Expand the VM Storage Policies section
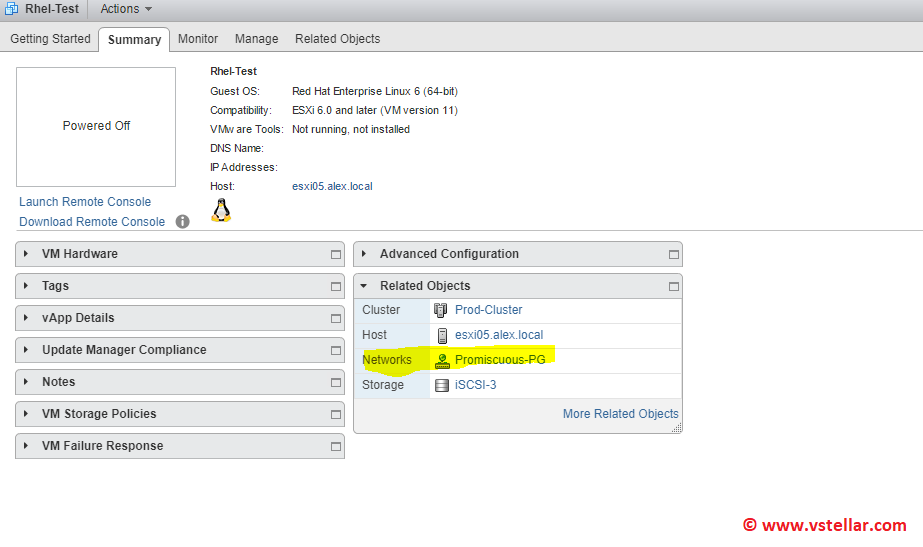 click(26, 414)
